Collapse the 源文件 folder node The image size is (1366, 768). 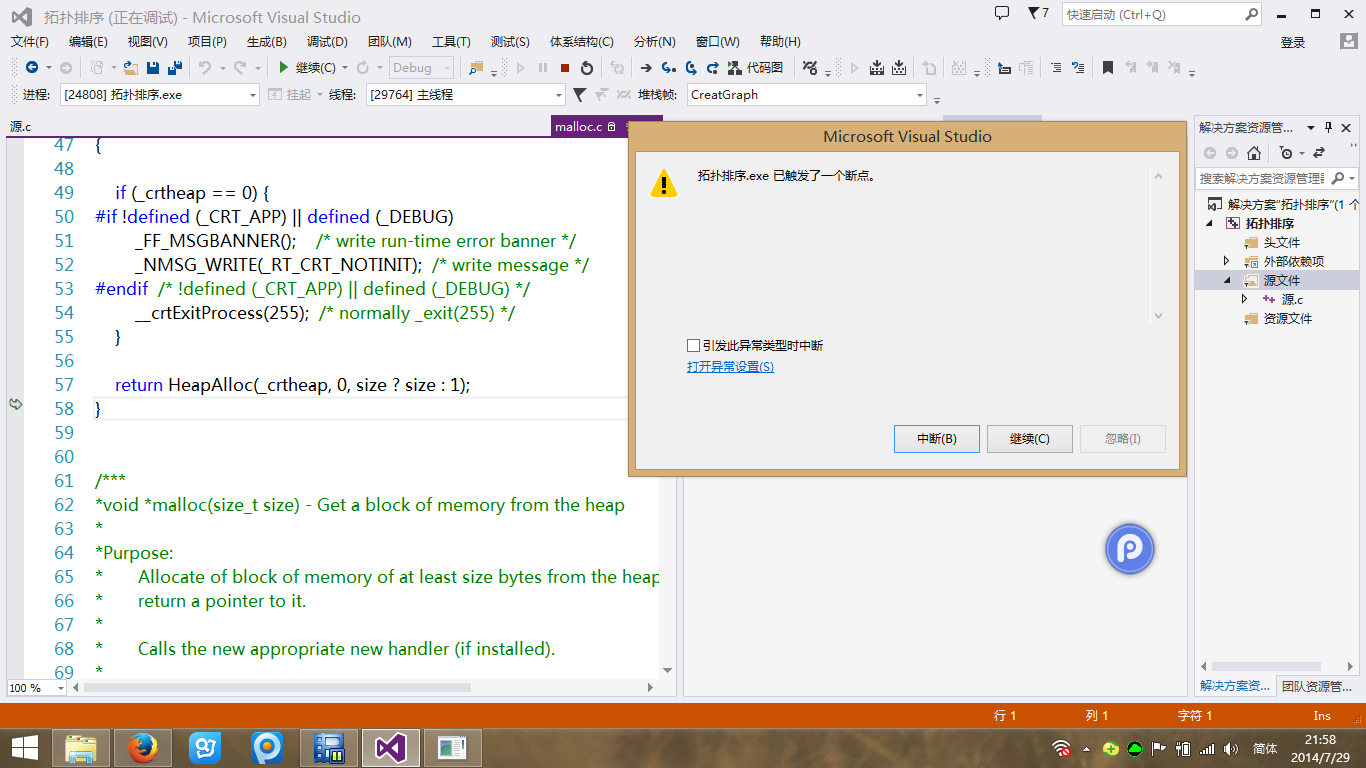pos(1228,280)
